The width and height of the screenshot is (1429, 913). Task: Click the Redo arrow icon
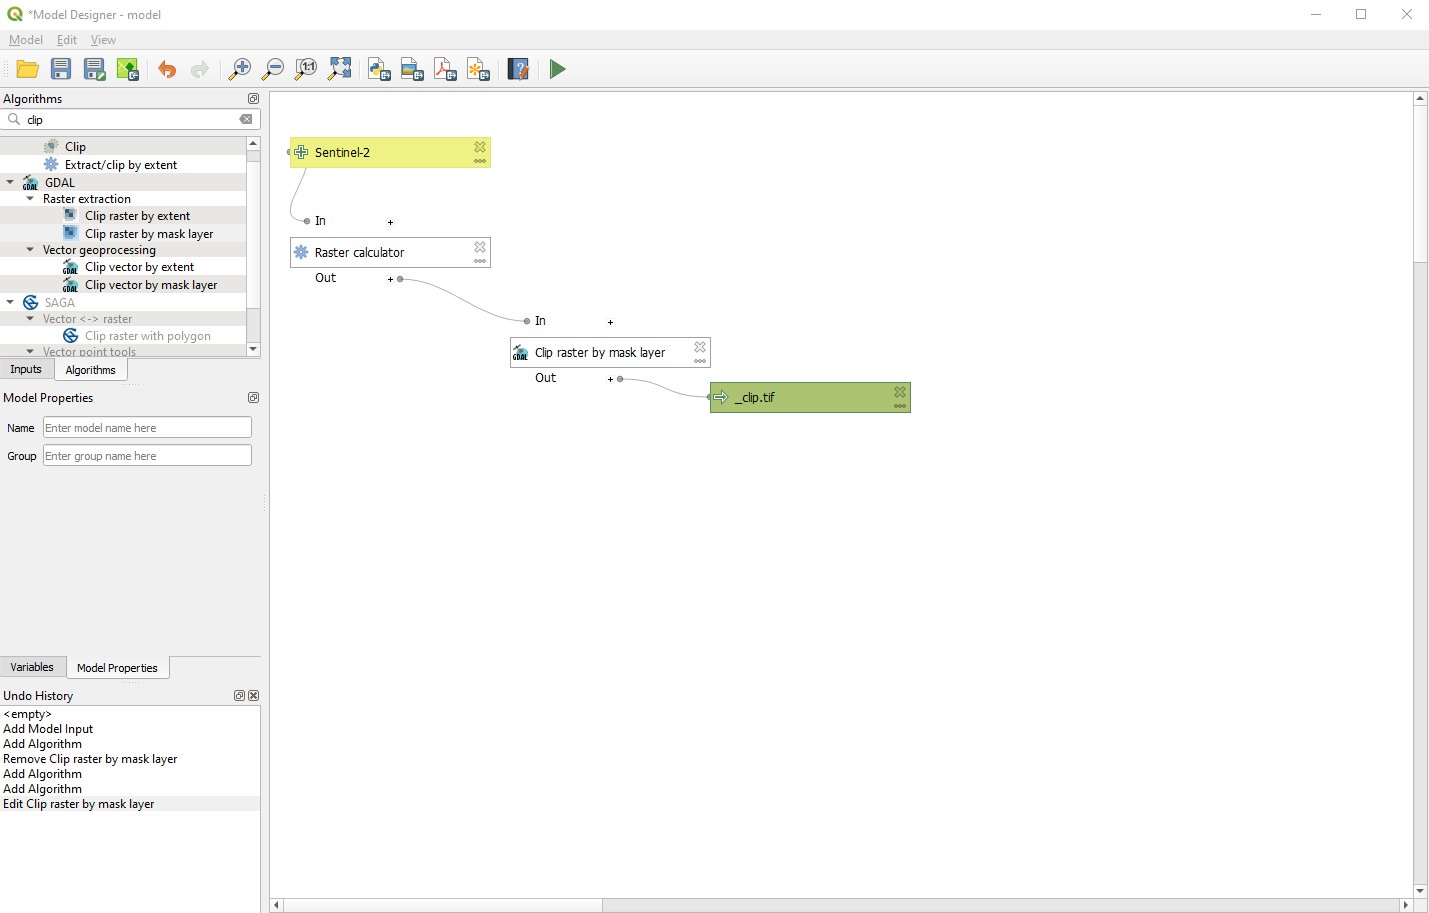[x=200, y=69]
